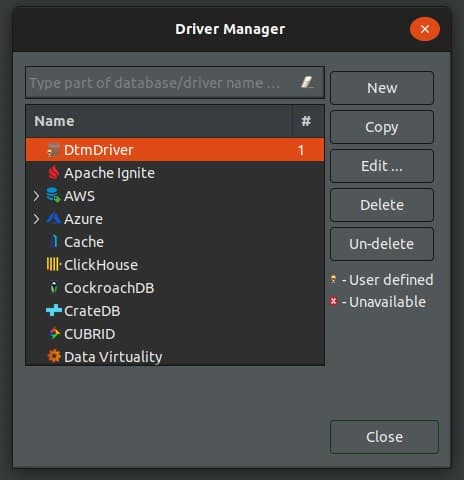Close the Driver Manager with Close button
Viewport: 464px width, 480px height.
point(384,437)
